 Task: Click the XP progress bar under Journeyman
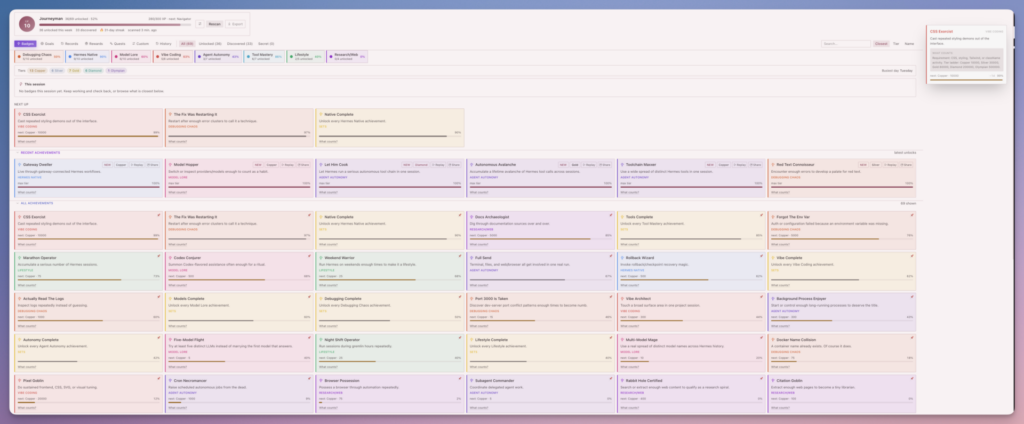tap(115, 25)
